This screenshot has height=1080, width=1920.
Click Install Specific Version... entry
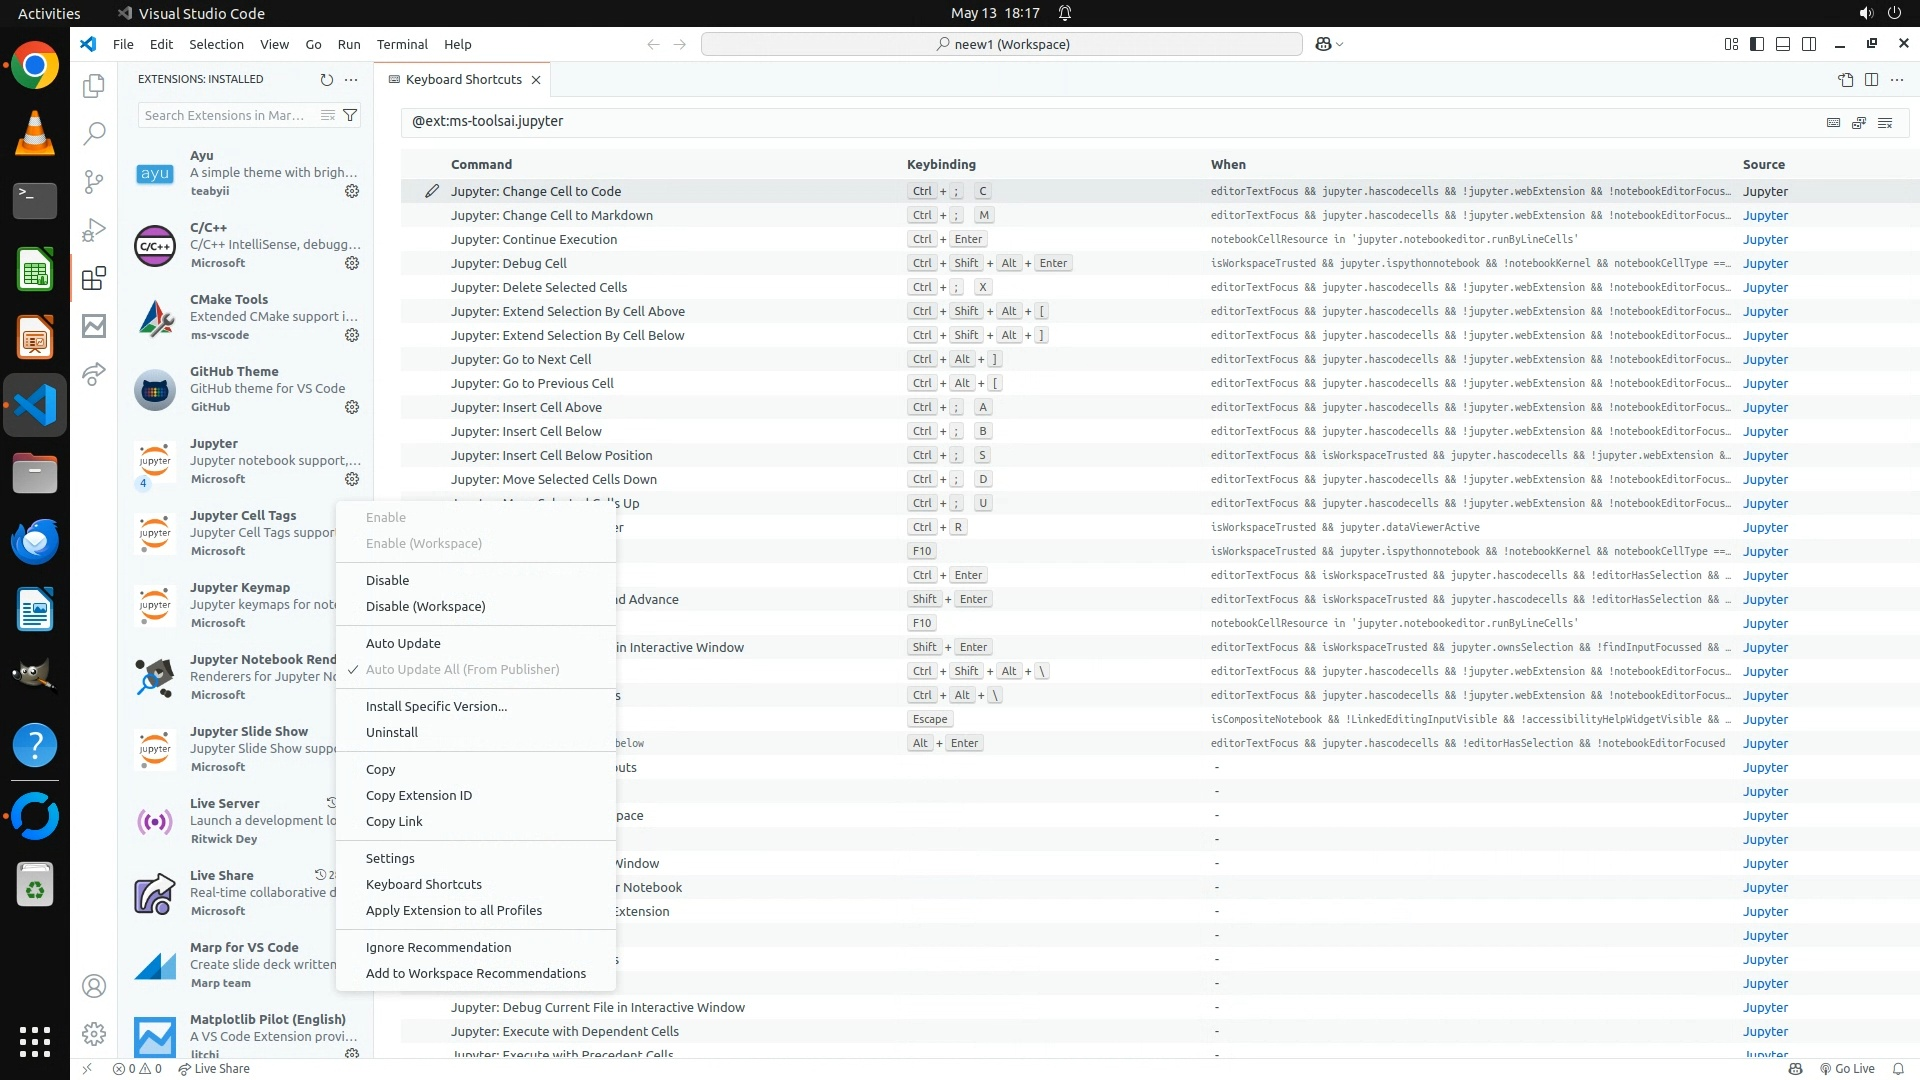[436, 707]
